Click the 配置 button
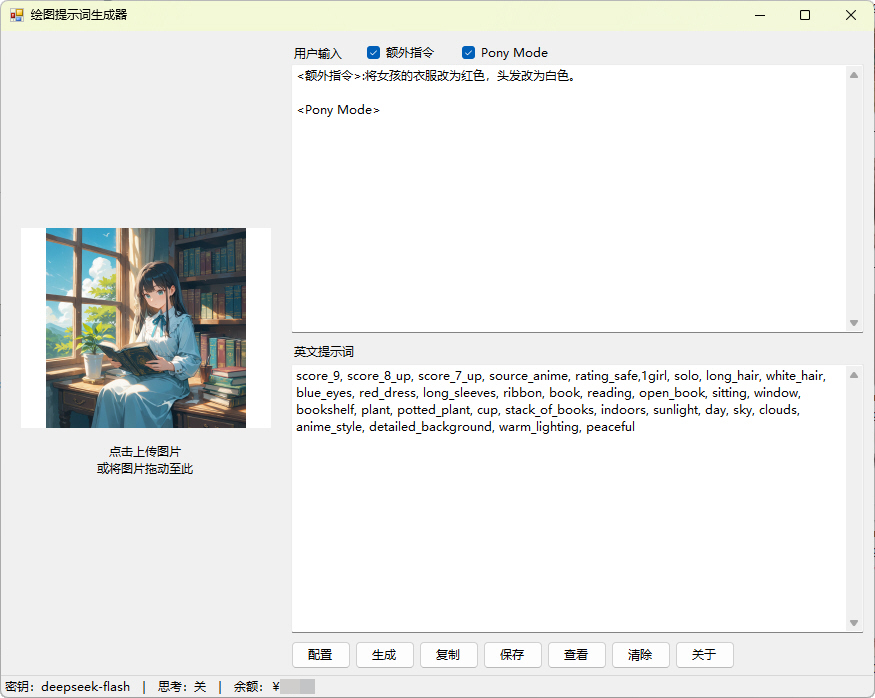The width and height of the screenshot is (875, 698). pos(320,654)
